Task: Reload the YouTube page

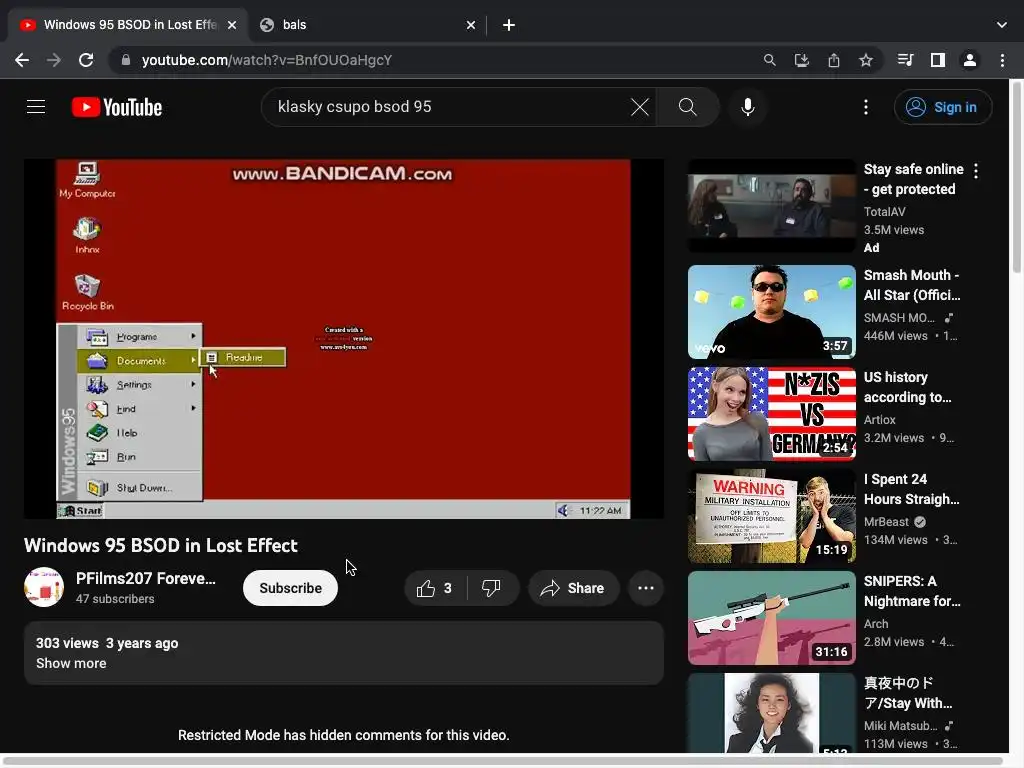Action: point(86,60)
